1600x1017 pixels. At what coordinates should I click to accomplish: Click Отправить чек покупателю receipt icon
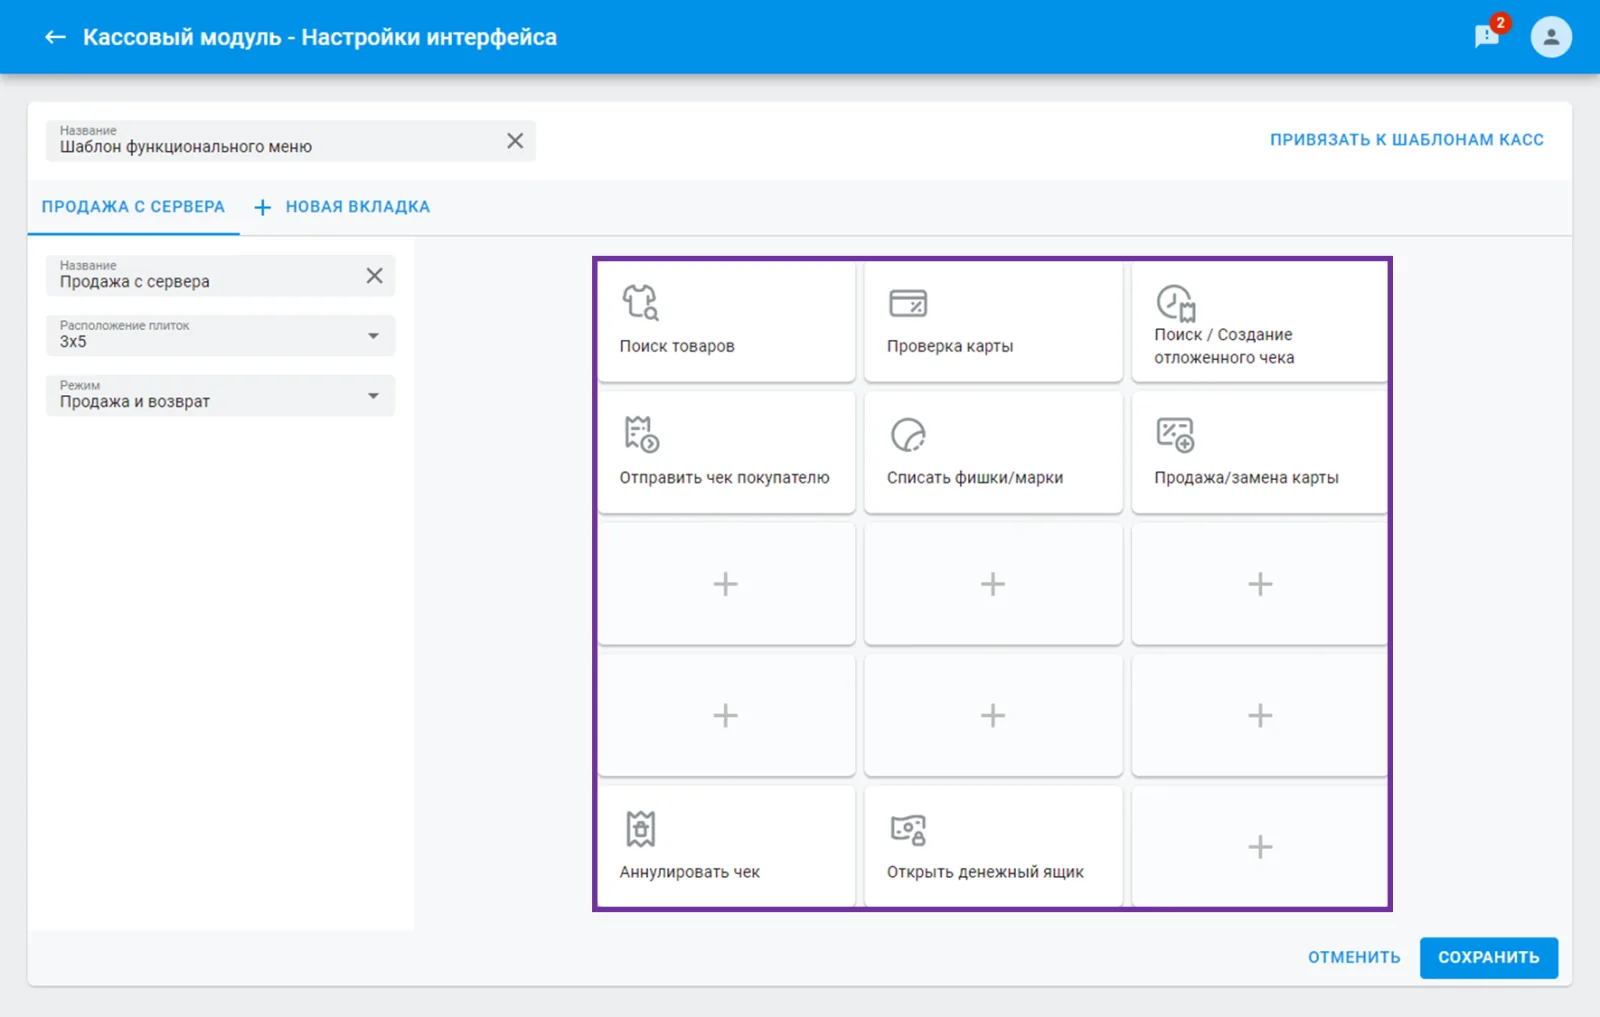[641, 434]
